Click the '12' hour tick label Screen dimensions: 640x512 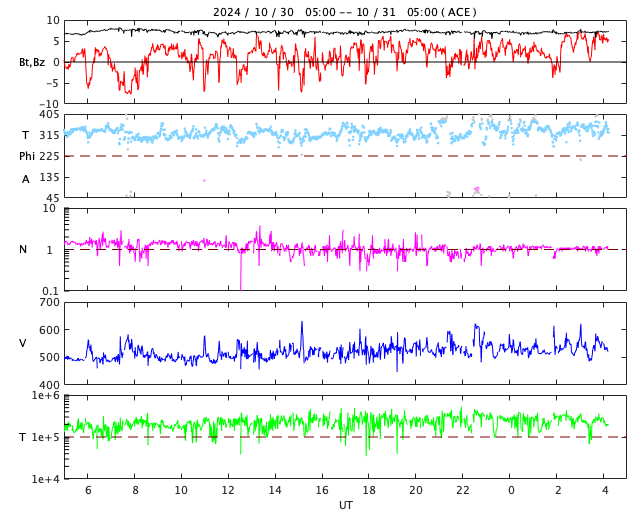click(228, 490)
